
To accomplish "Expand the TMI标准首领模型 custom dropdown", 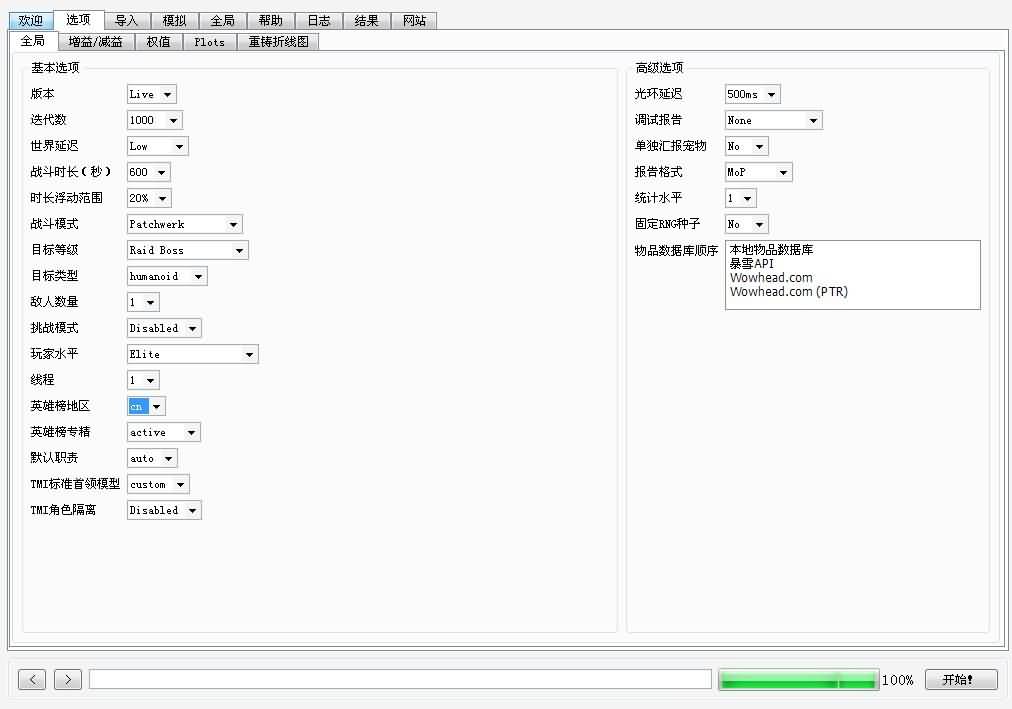I will tap(157, 484).
